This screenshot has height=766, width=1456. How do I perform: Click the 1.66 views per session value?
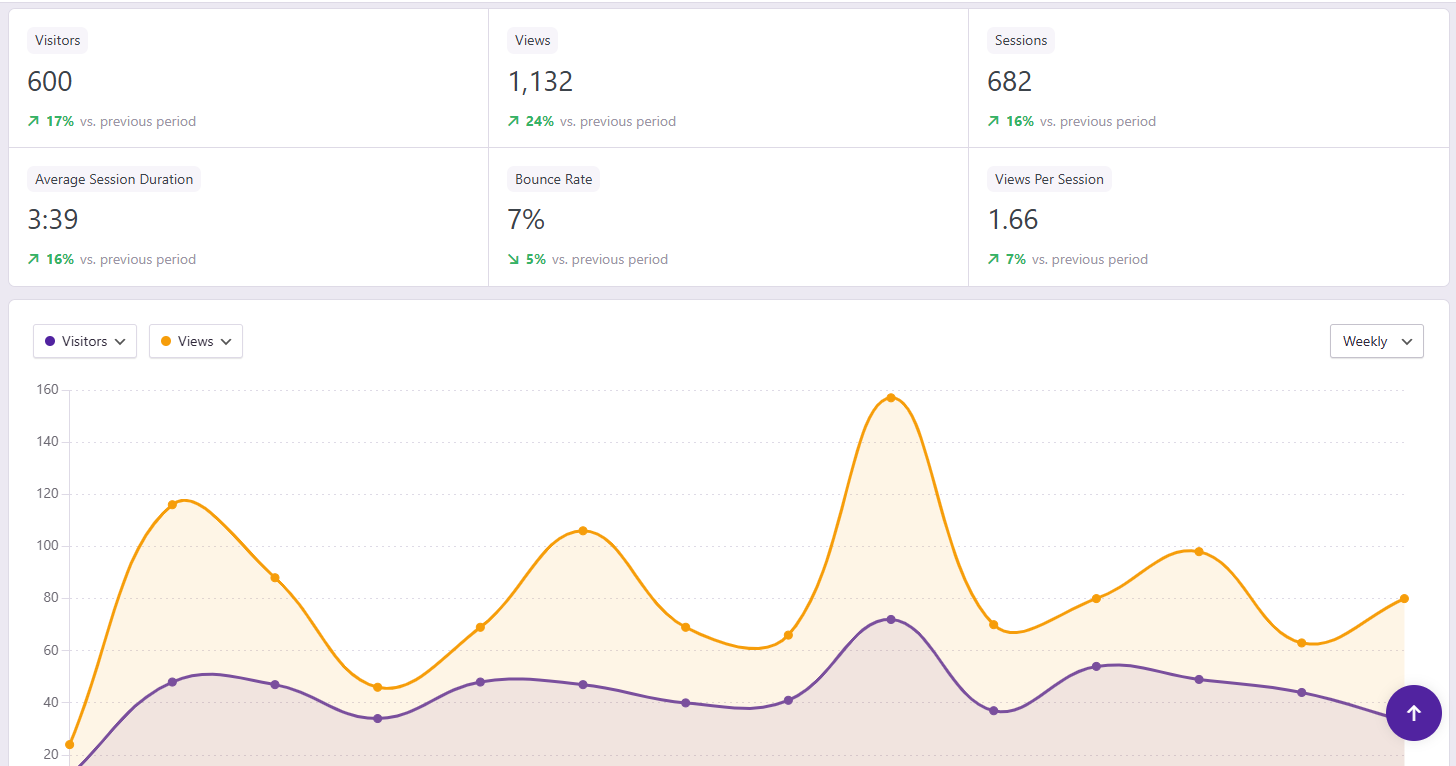(x=1013, y=219)
